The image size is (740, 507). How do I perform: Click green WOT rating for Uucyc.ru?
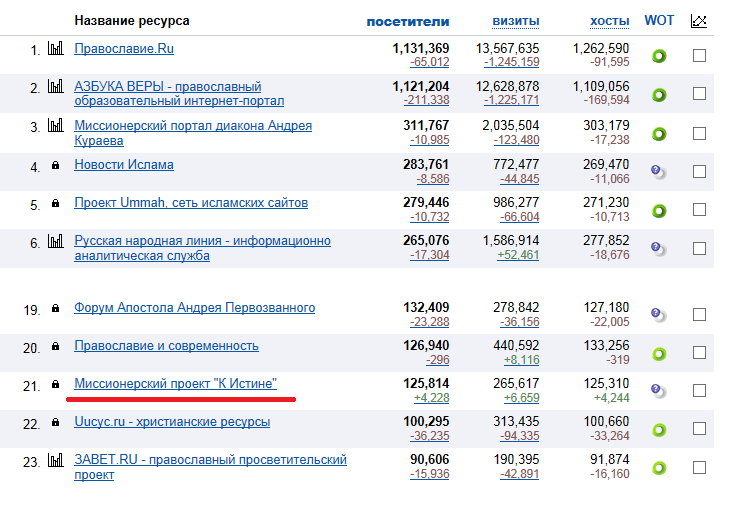coord(659,430)
